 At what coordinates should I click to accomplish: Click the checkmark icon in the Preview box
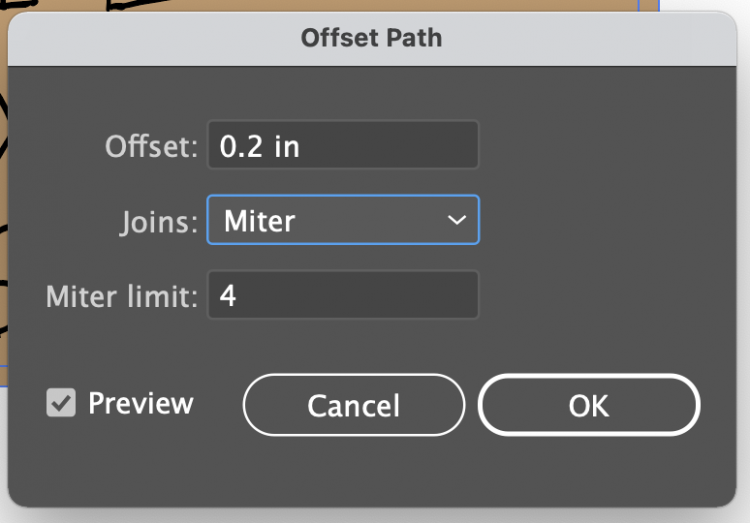point(61,403)
